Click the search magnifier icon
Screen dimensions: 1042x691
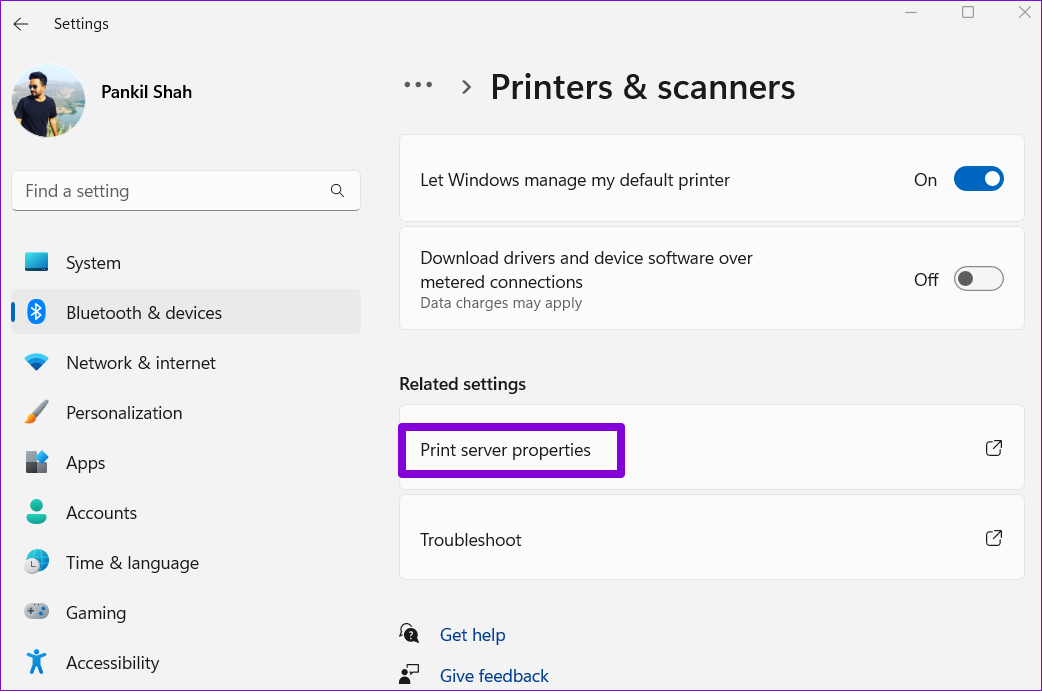[337, 190]
